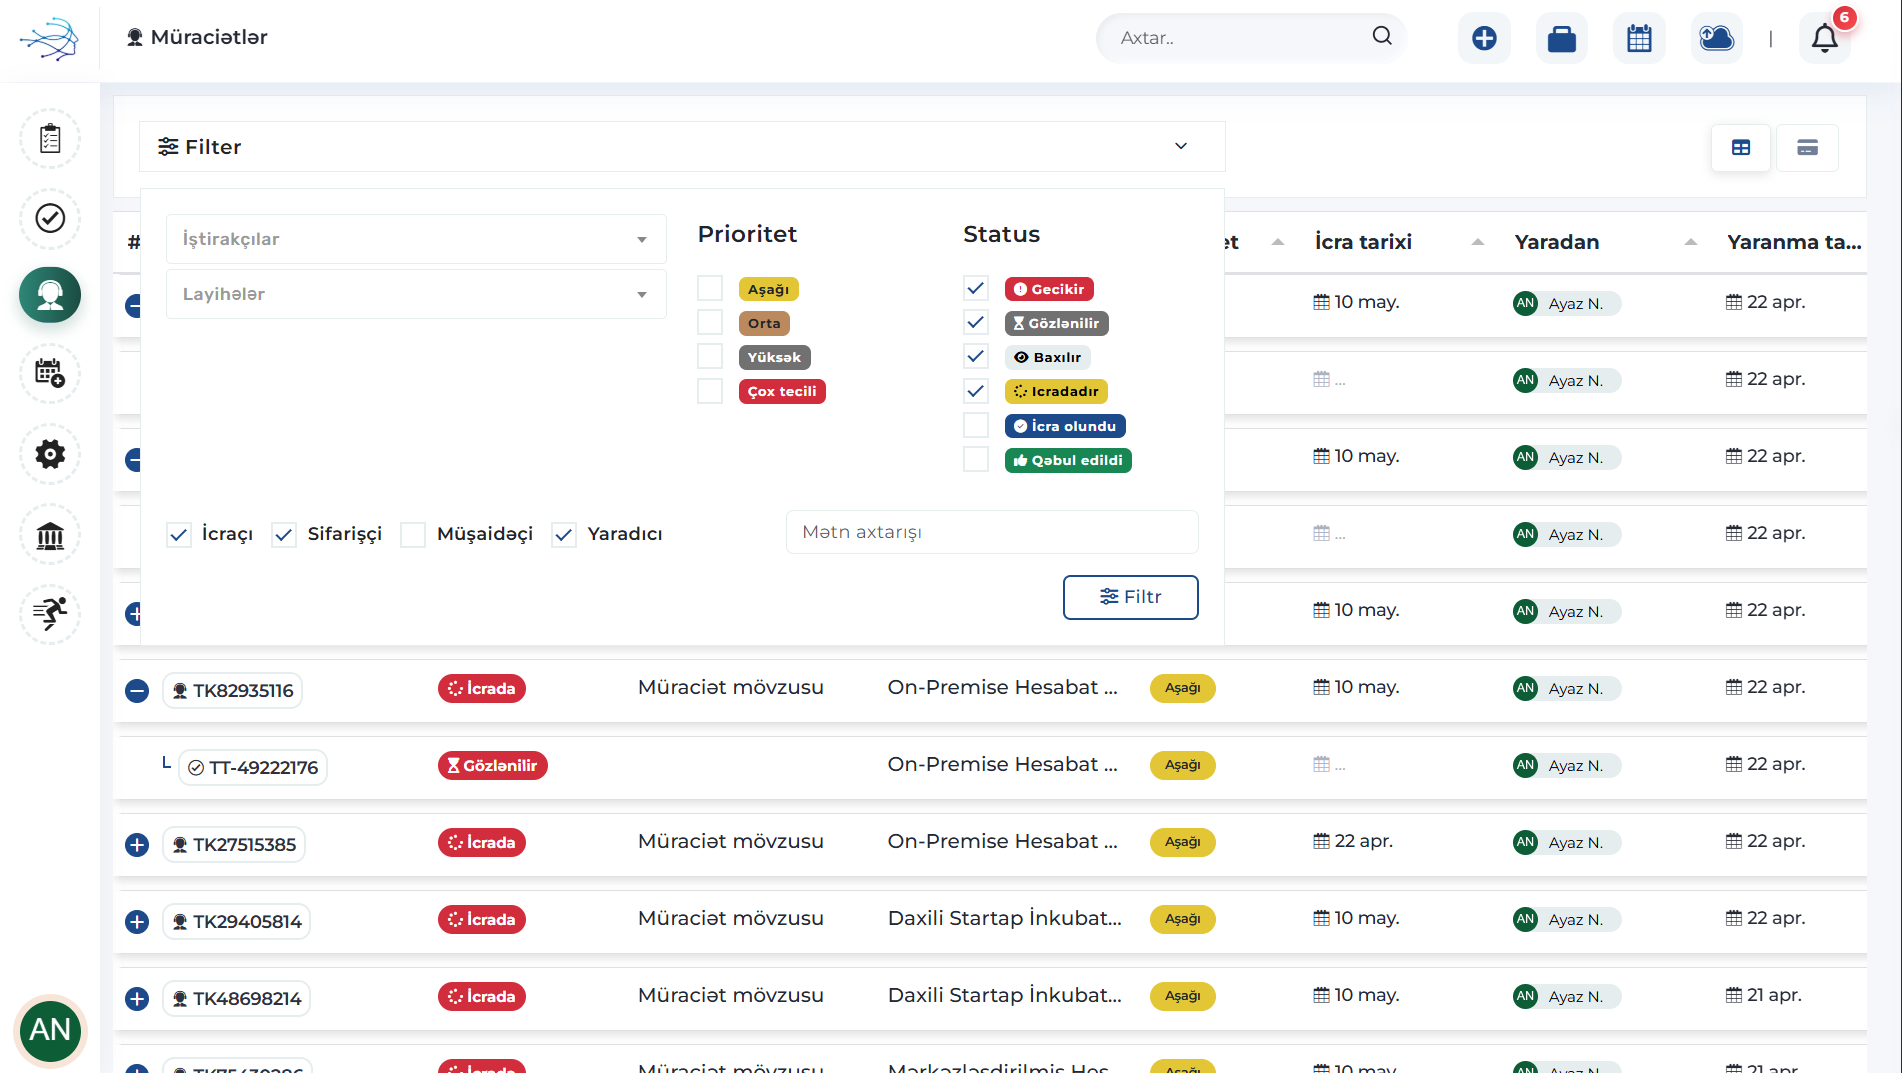
Task: Open the calendar-add sidebar icon
Action: 50,373
